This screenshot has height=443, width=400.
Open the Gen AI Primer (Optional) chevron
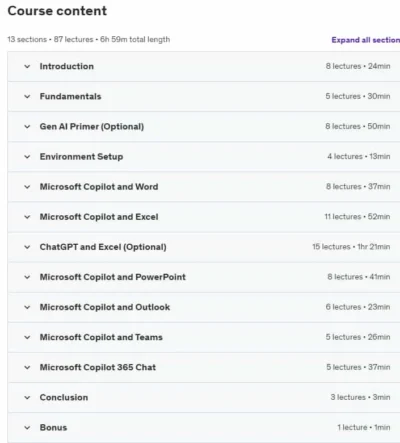pyautogui.click(x=27, y=127)
